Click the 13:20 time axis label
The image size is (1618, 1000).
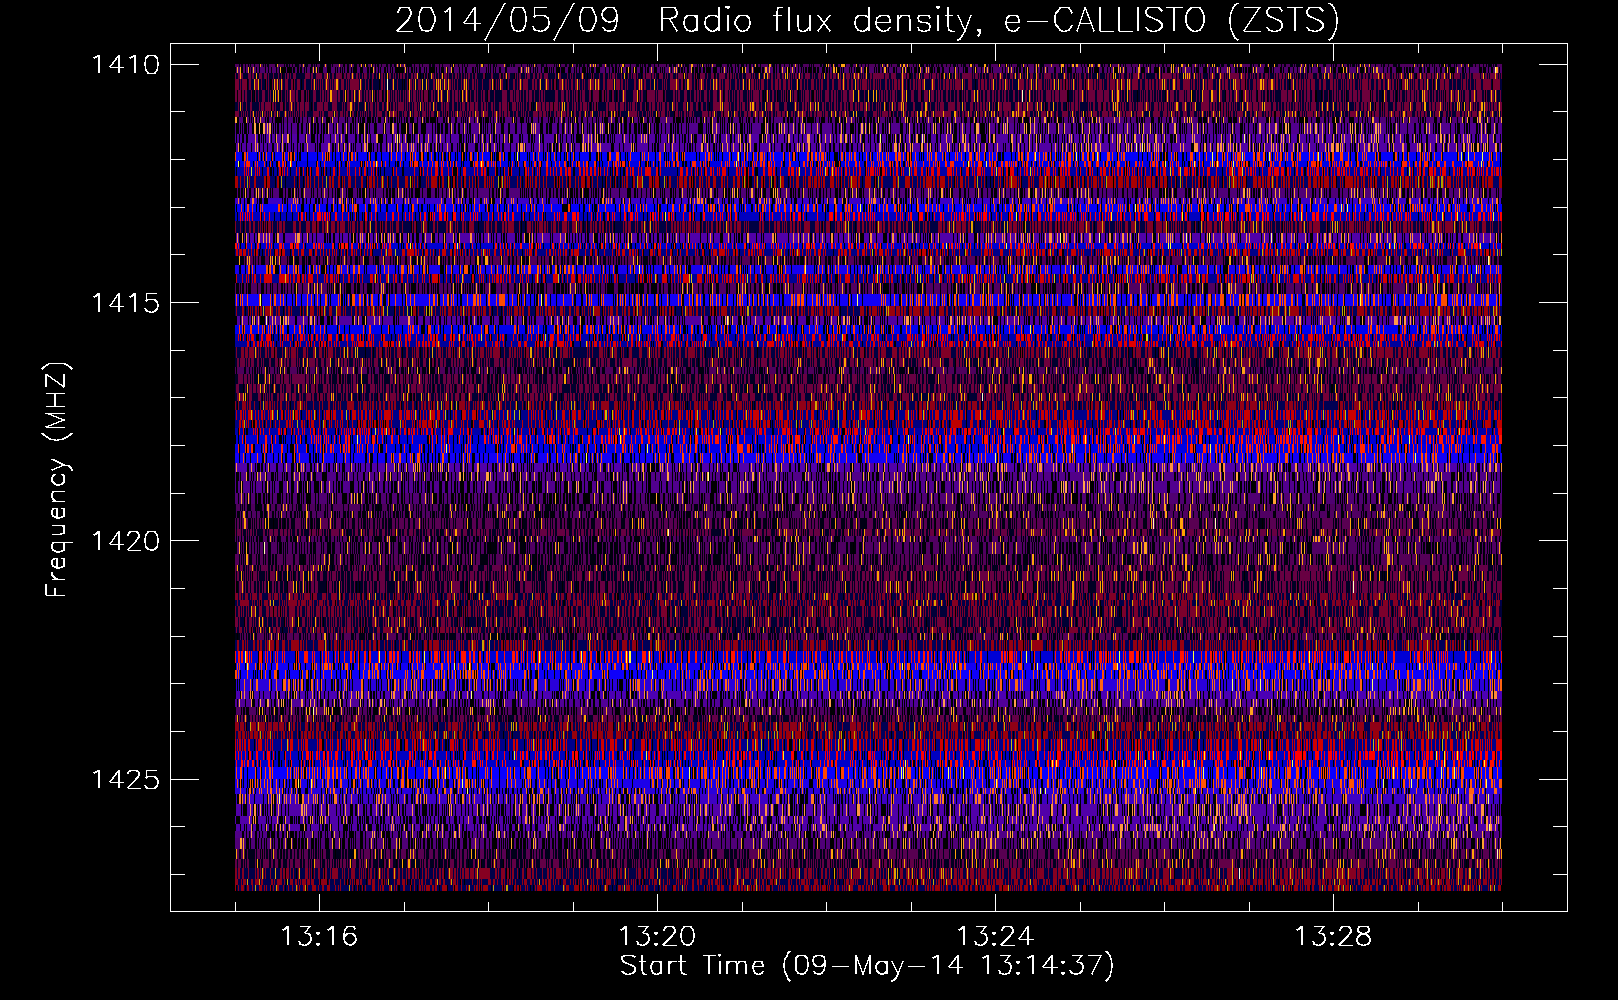657,937
